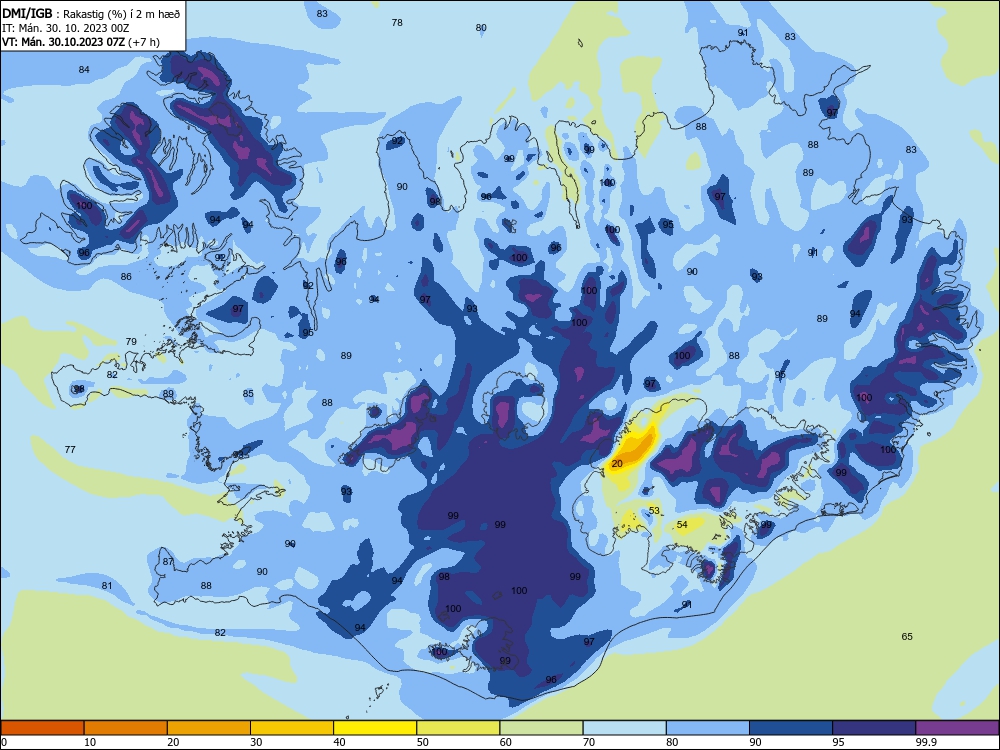Click the title text DMI/IGB Rakastig
Viewport: 1000px width, 750px height.
click(91, 13)
